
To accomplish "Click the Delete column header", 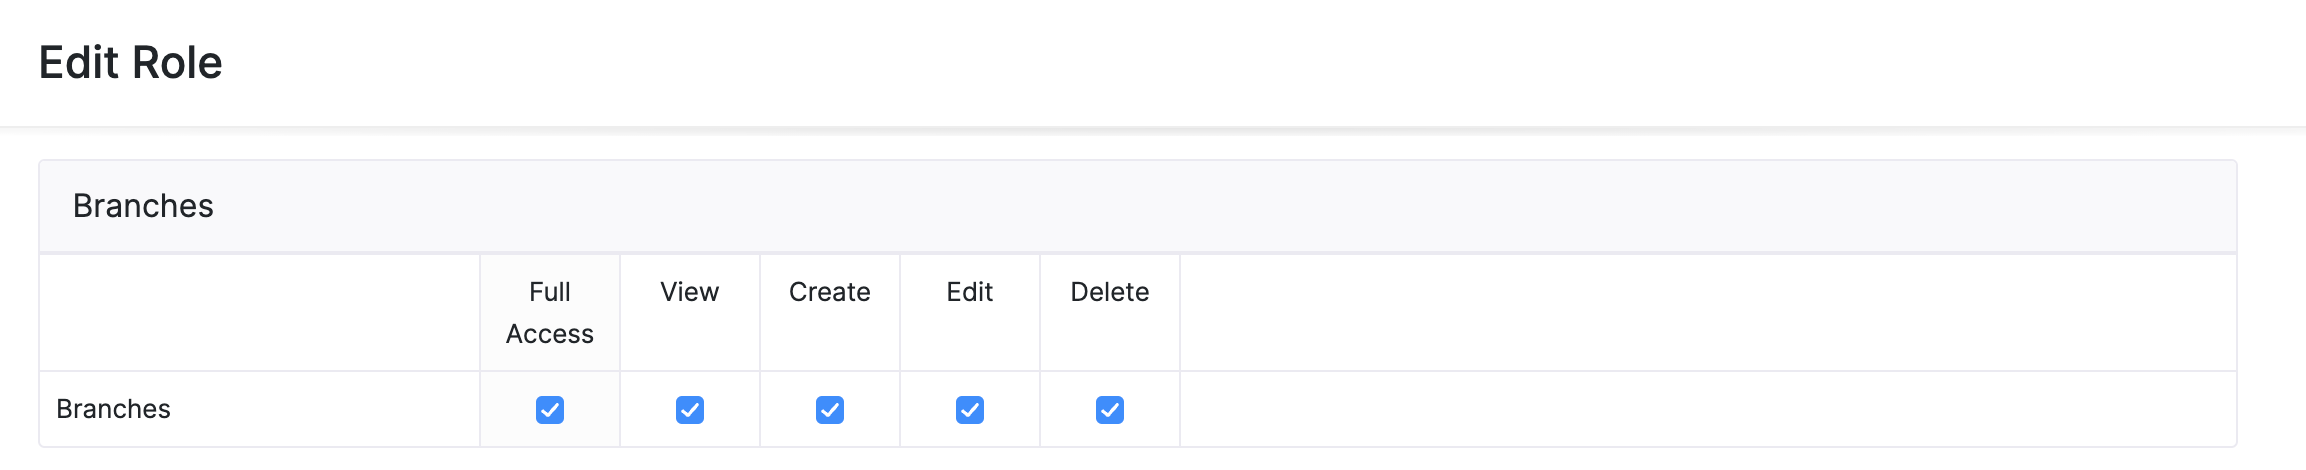I will point(1110,292).
